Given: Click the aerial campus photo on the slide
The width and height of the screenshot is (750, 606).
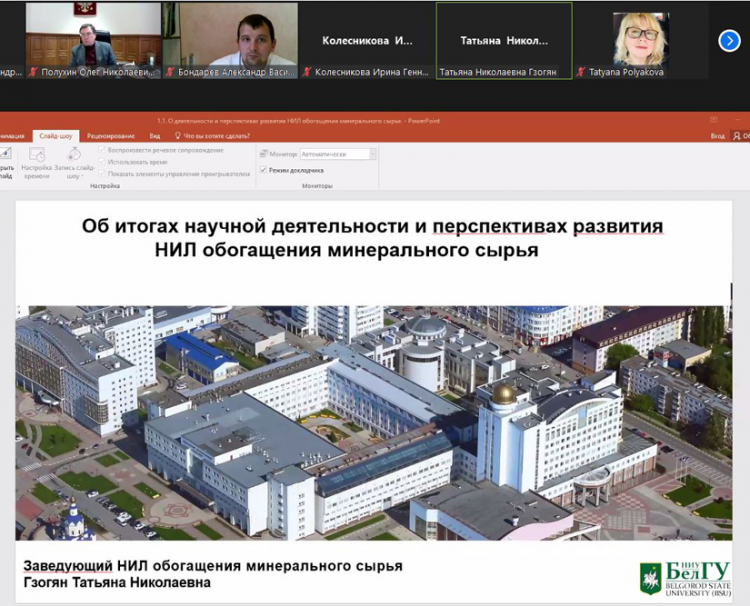Looking at the screenshot, I should (374, 423).
